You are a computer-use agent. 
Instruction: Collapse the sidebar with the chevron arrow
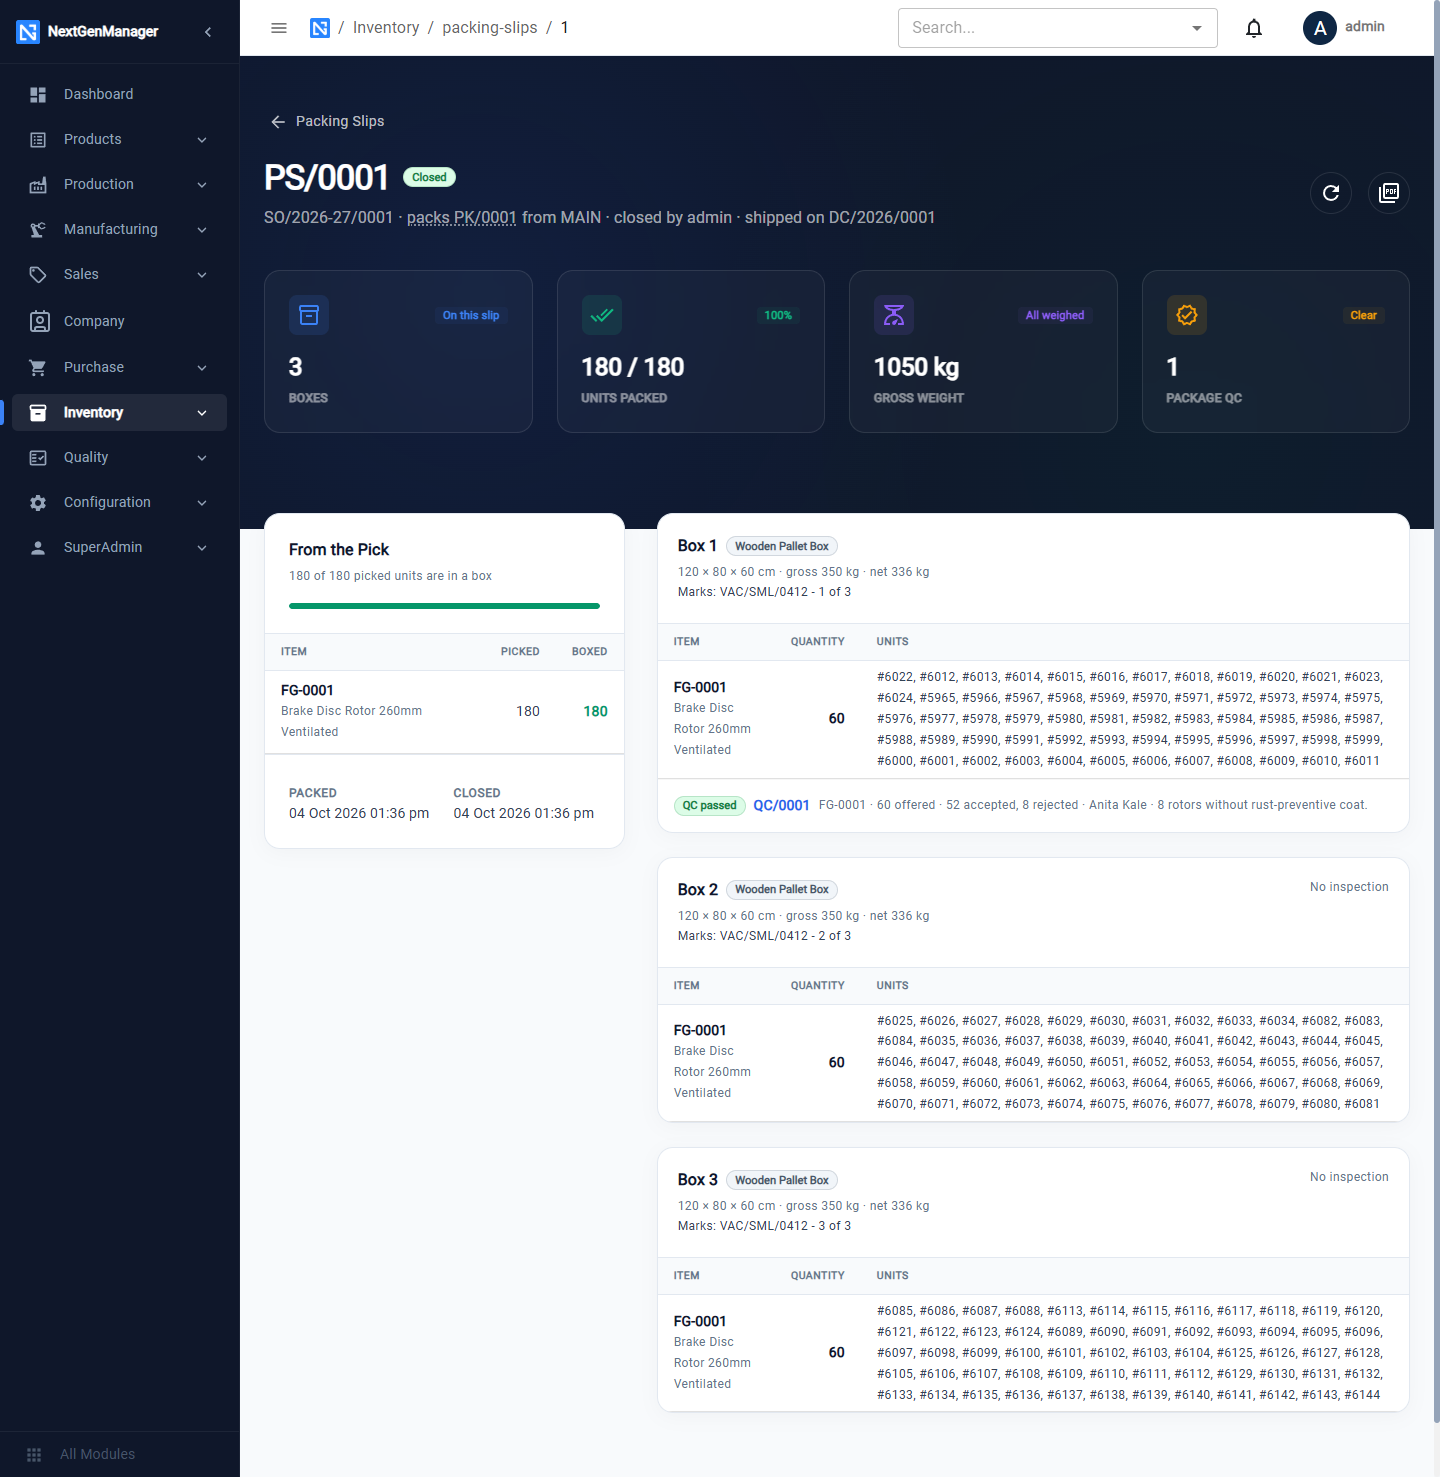click(x=208, y=32)
